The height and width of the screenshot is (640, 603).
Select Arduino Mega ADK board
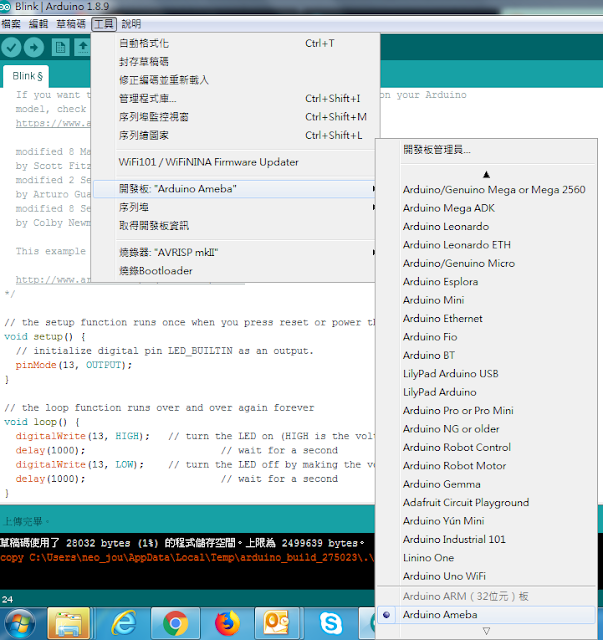[x=486, y=208]
